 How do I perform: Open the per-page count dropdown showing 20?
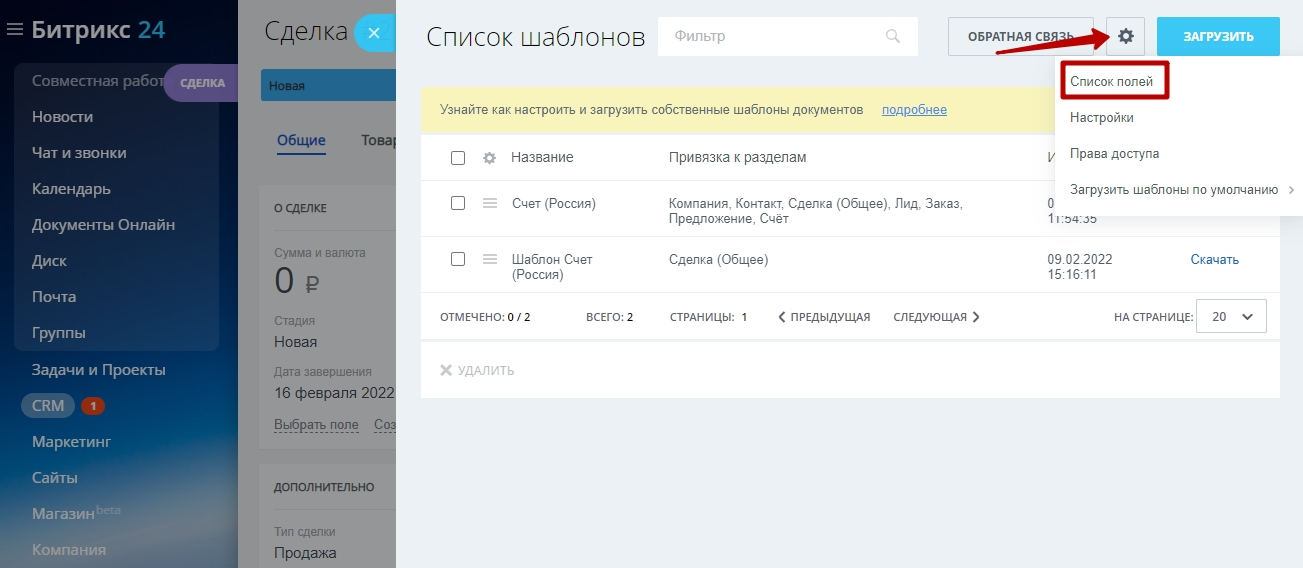point(1231,316)
